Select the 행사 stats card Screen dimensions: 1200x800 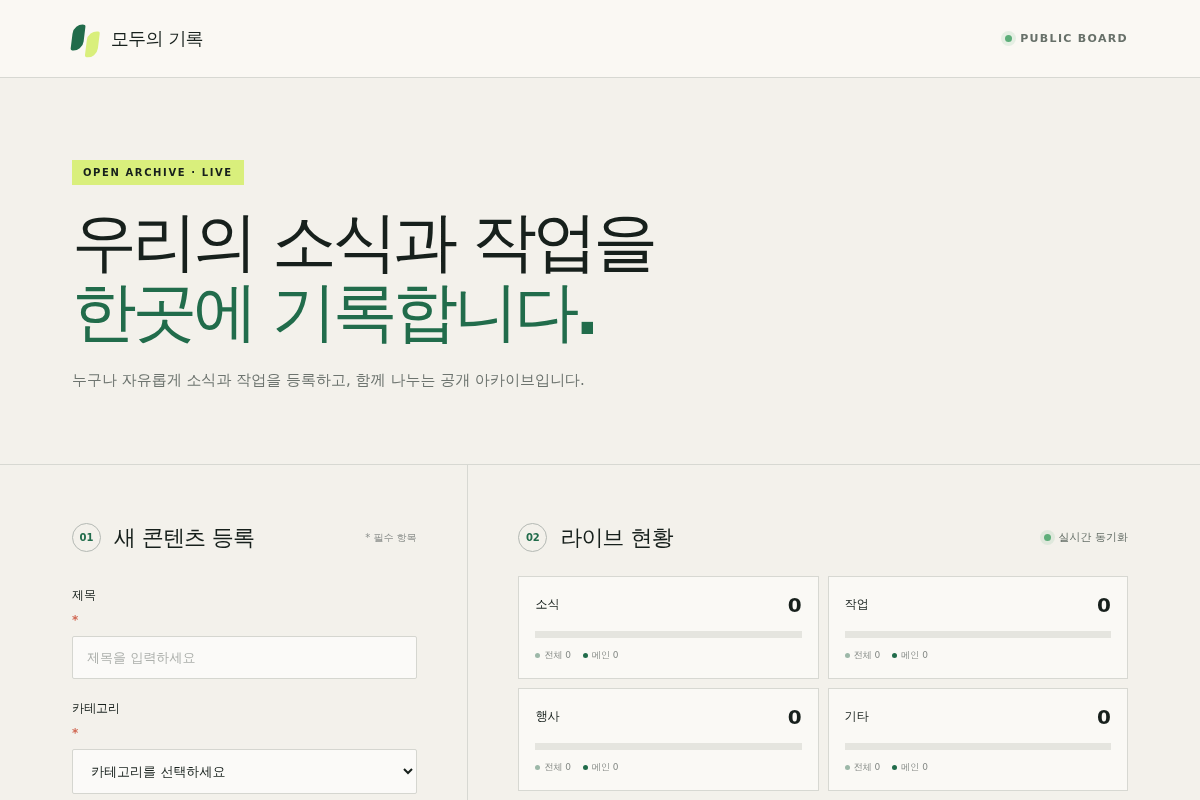[668, 739]
